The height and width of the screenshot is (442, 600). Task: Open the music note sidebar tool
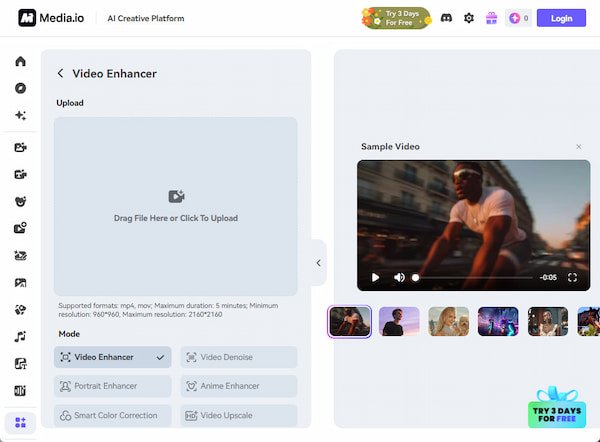coord(21,337)
